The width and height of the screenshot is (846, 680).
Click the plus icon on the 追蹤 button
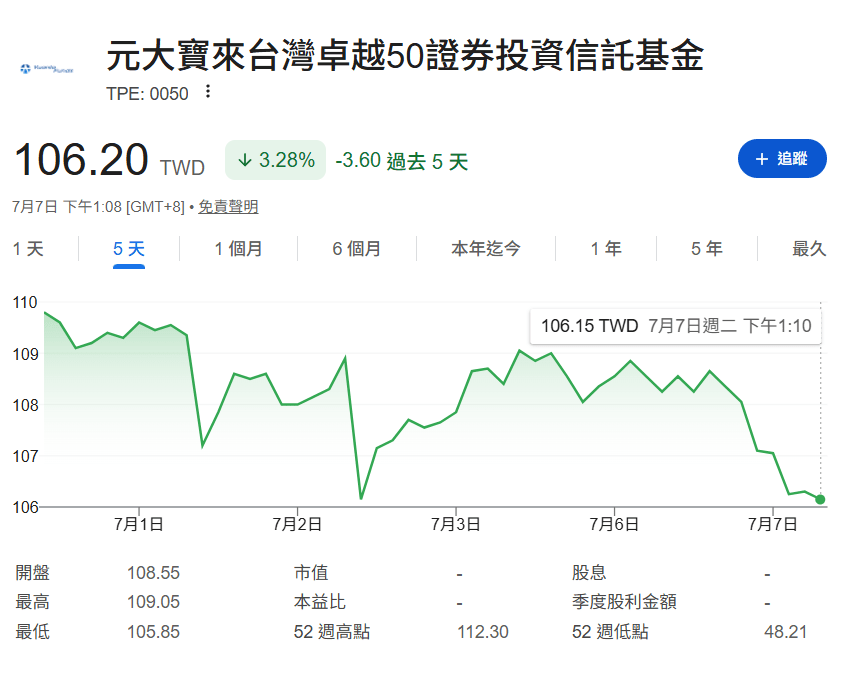(x=761, y=159)
